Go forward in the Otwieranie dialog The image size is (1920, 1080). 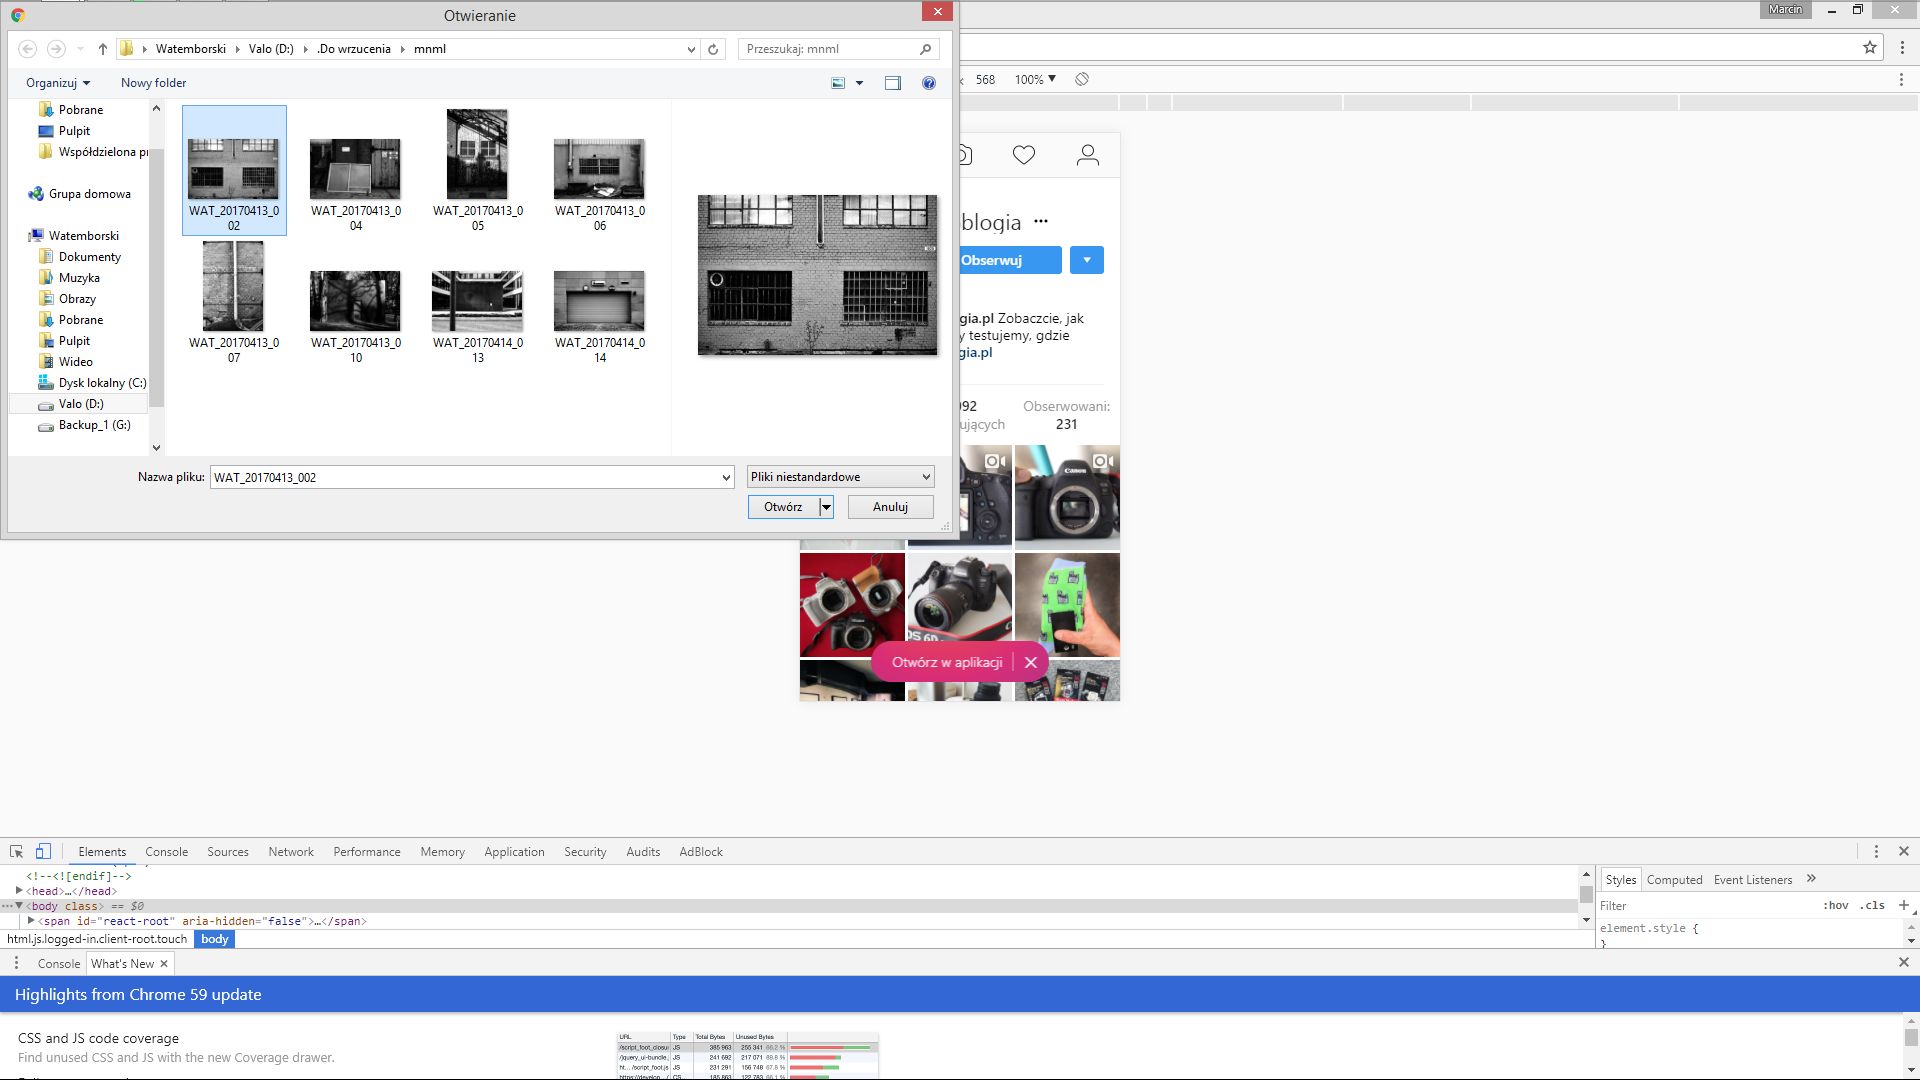pyautogui.click(x=56, y=49)
